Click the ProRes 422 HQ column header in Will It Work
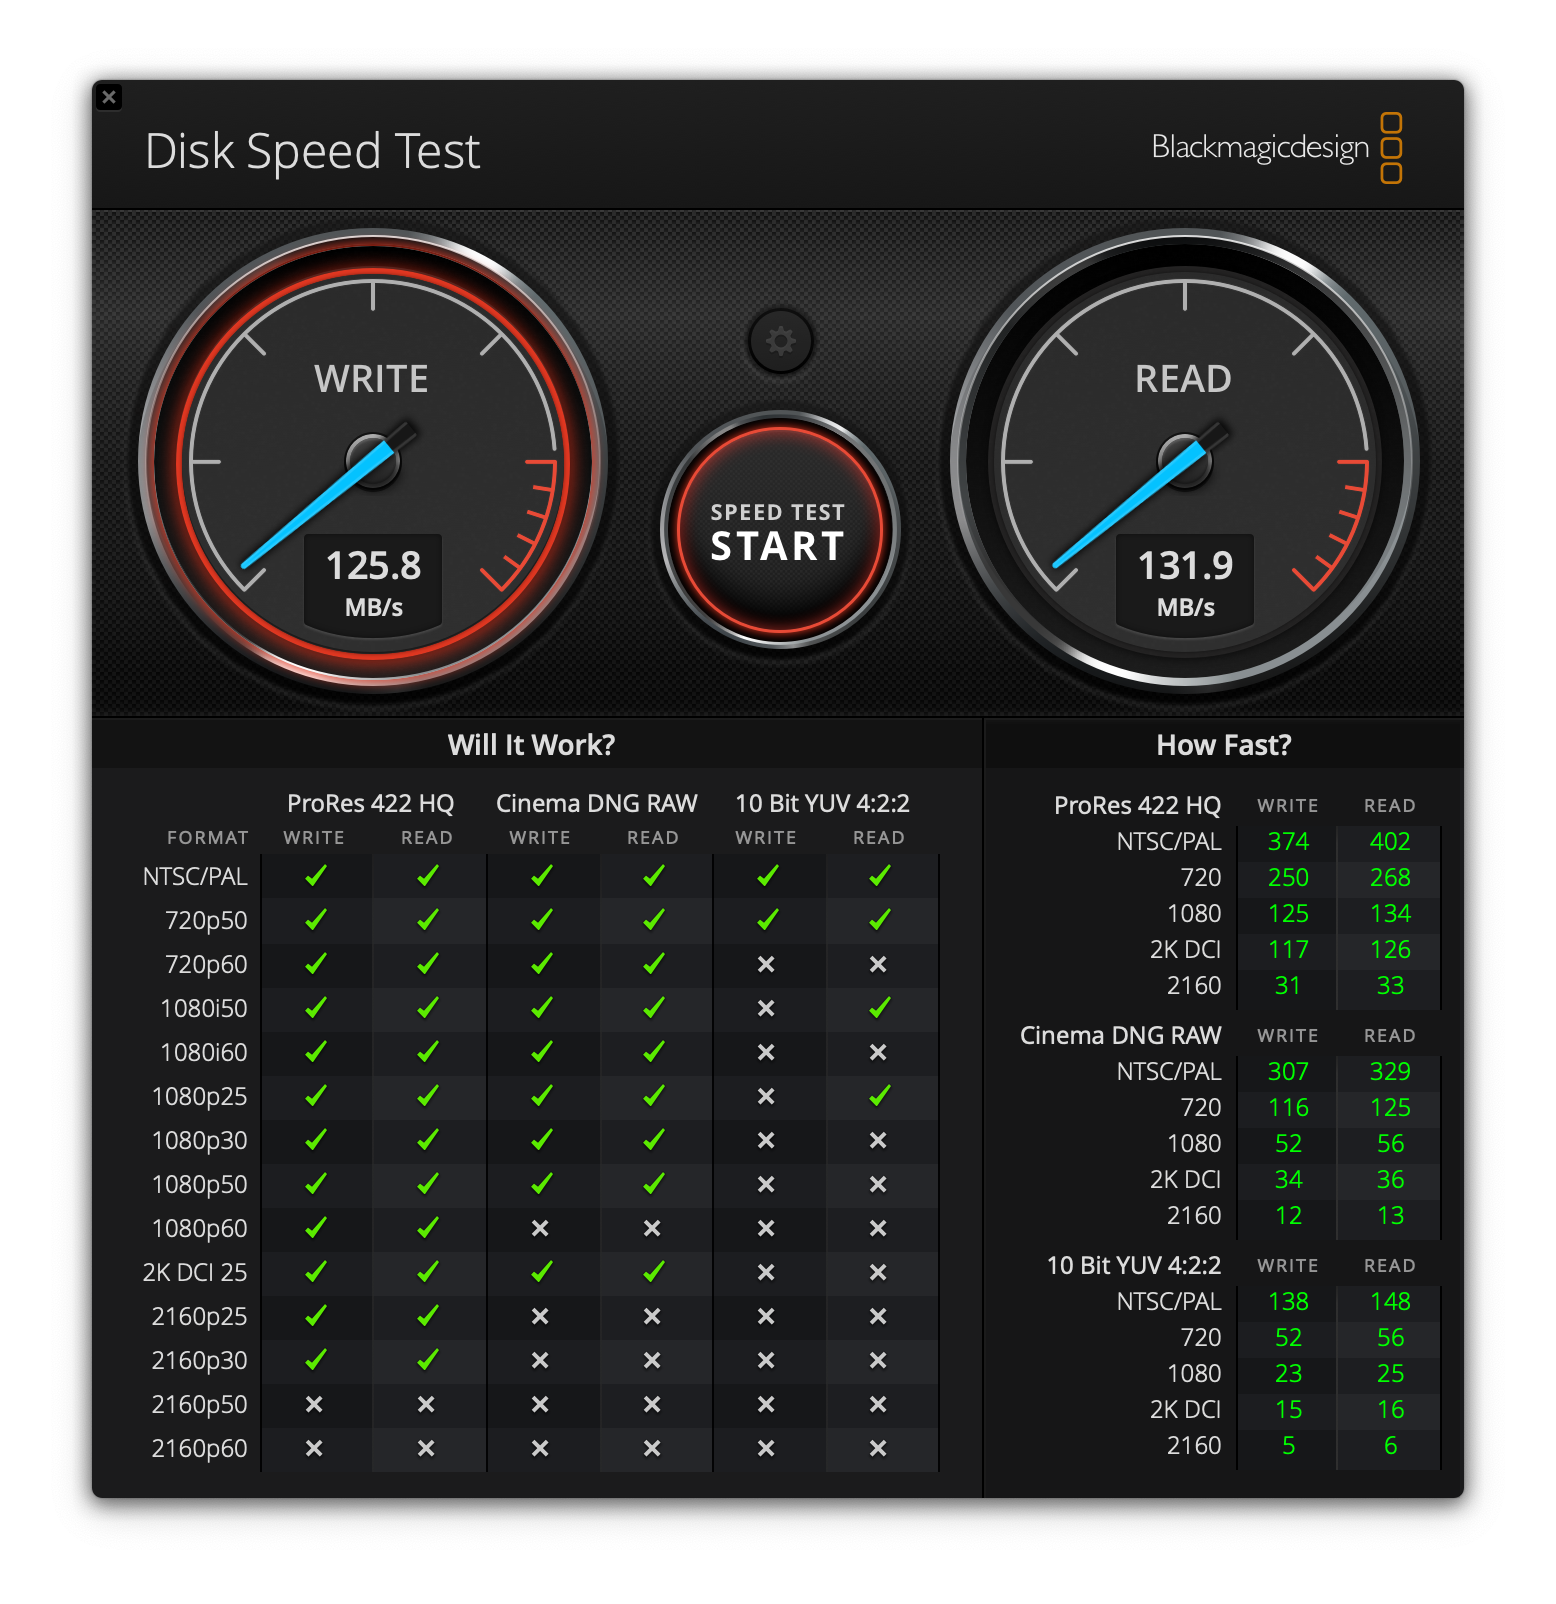This screenshot has height=1604, width=1556. 370,803
